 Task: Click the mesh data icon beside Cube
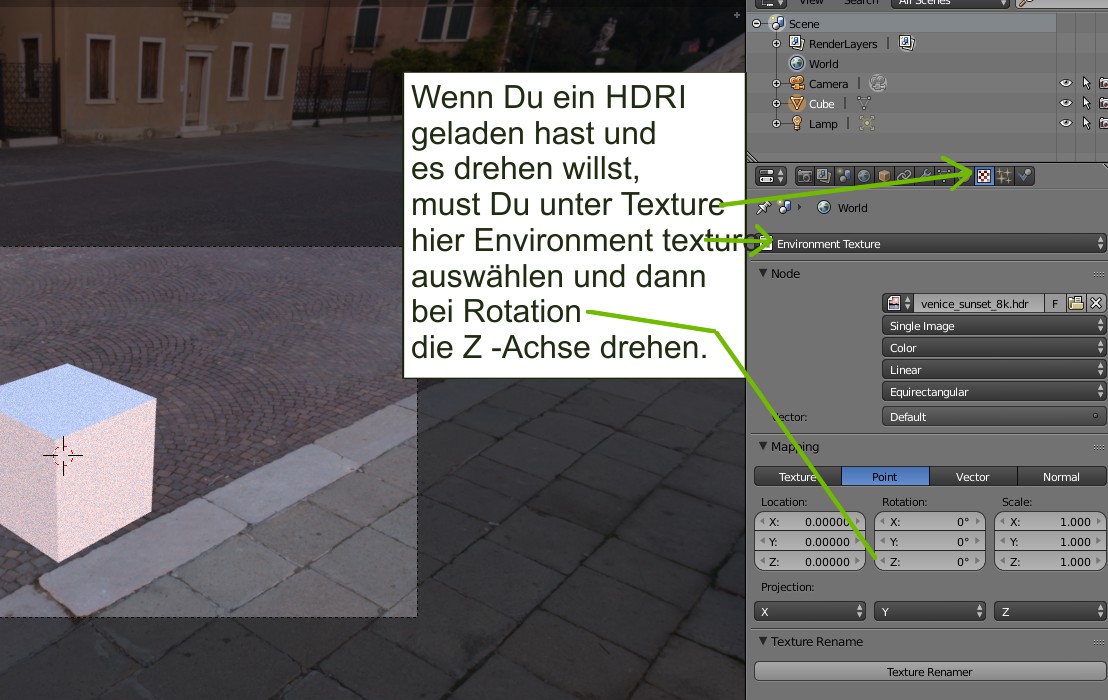coord(864,104)
